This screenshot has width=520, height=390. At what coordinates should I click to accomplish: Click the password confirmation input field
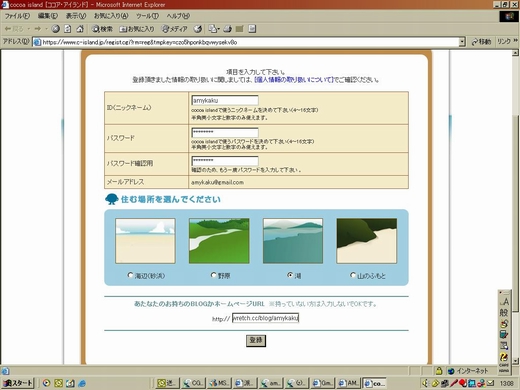pos(225,161)
